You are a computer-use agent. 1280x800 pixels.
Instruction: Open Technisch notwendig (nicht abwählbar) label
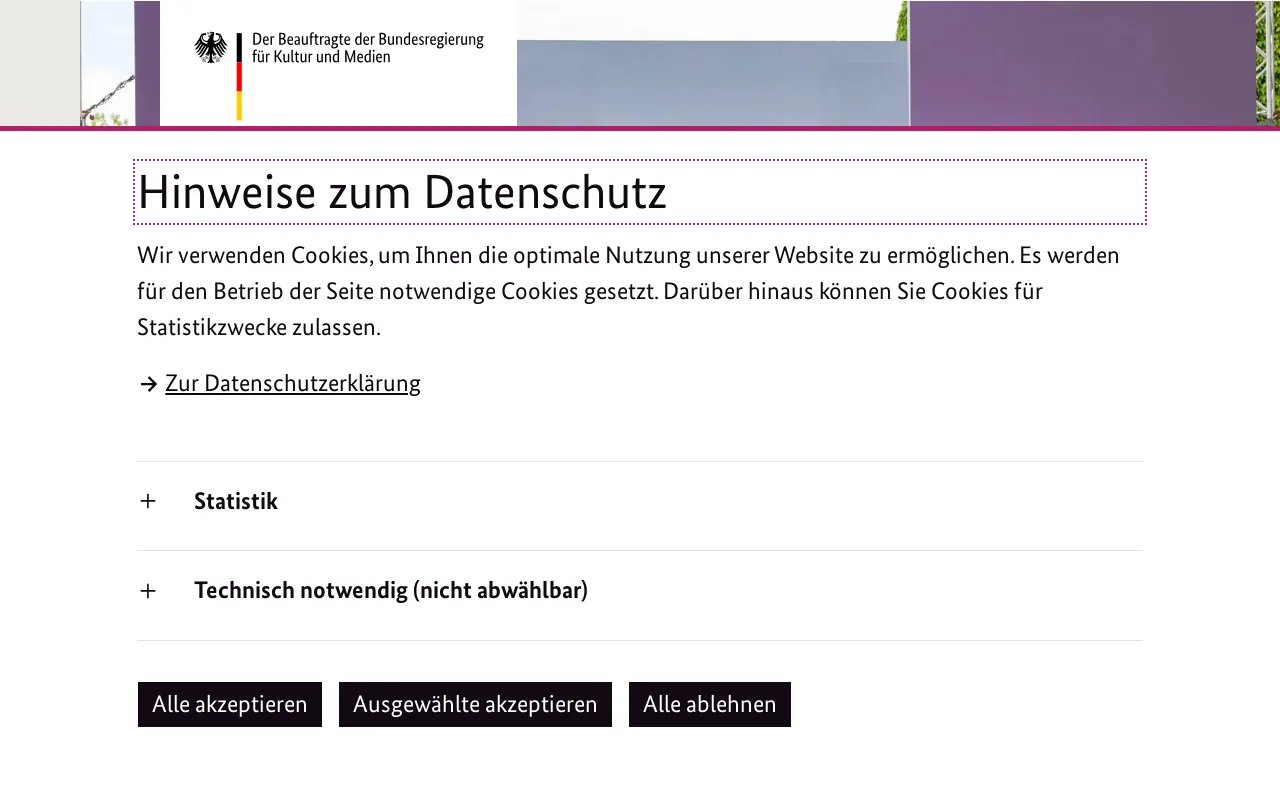tap(391, 590)
